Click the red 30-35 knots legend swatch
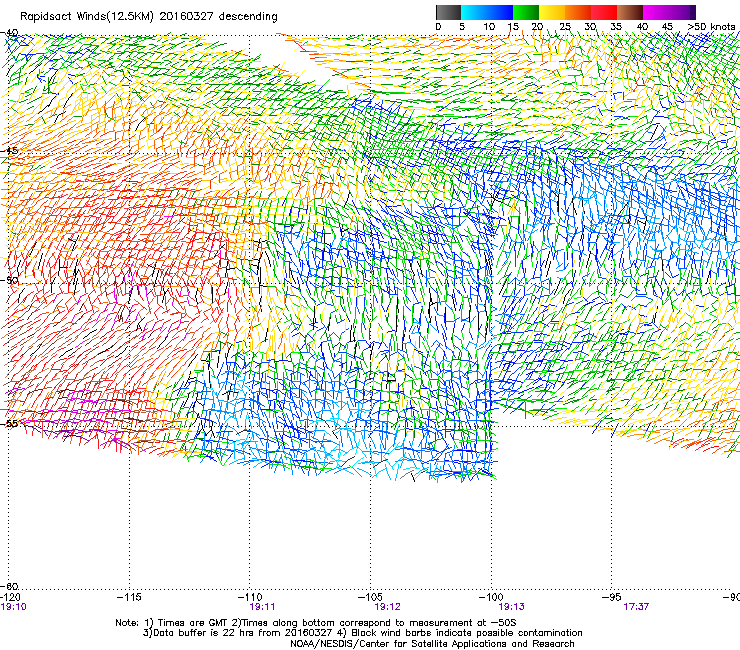Screen dimensions: 740x650 point(604,12)
